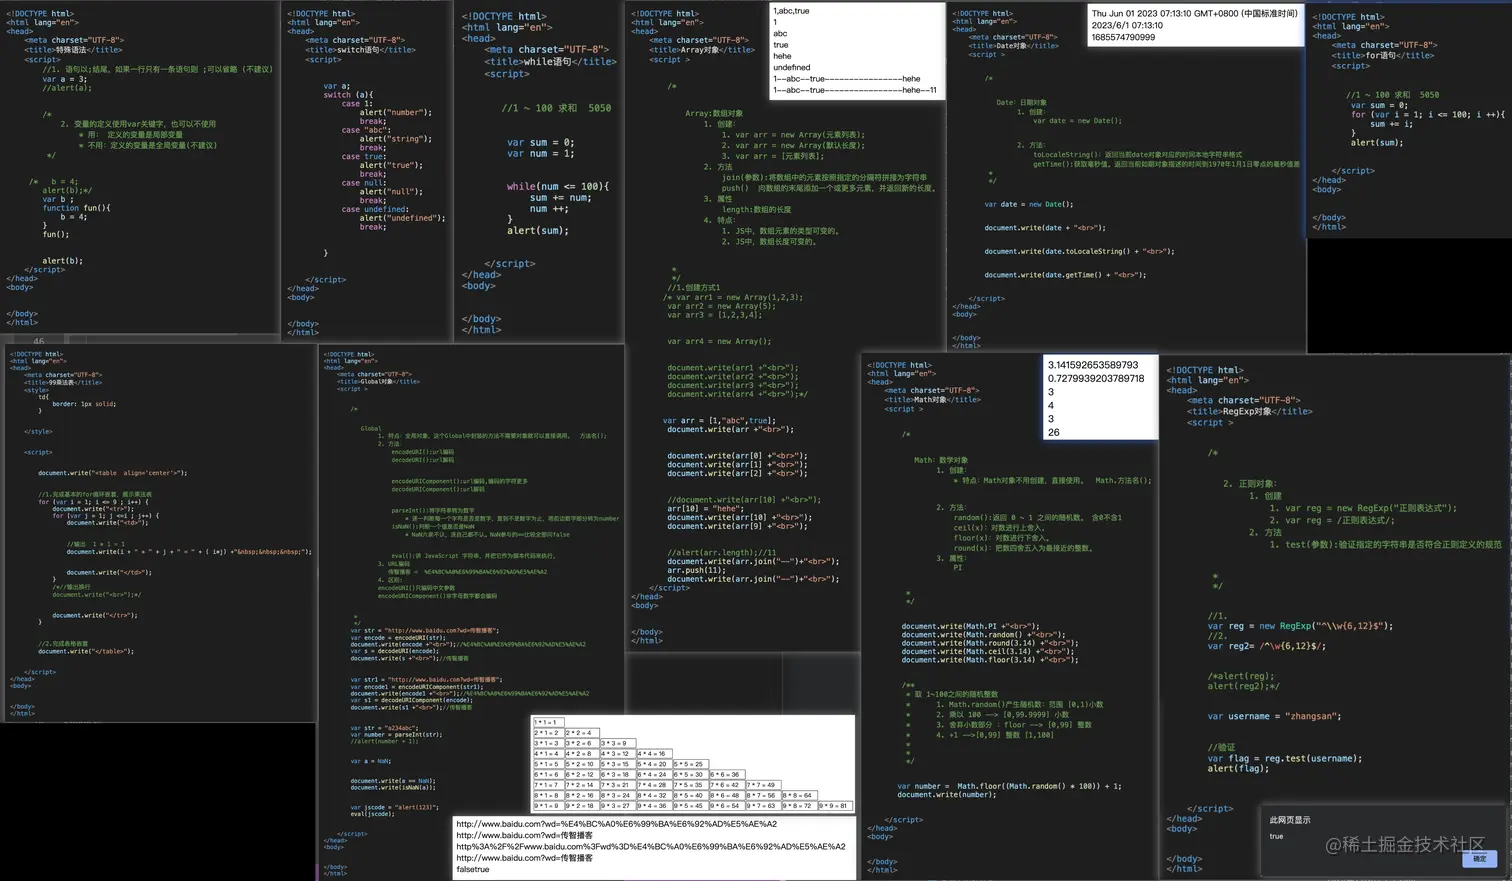Image resolution: width=1512 pixels, height=881 pixels.
Task: Click the 'falsetrue' output line
Action: coord(473,869)
